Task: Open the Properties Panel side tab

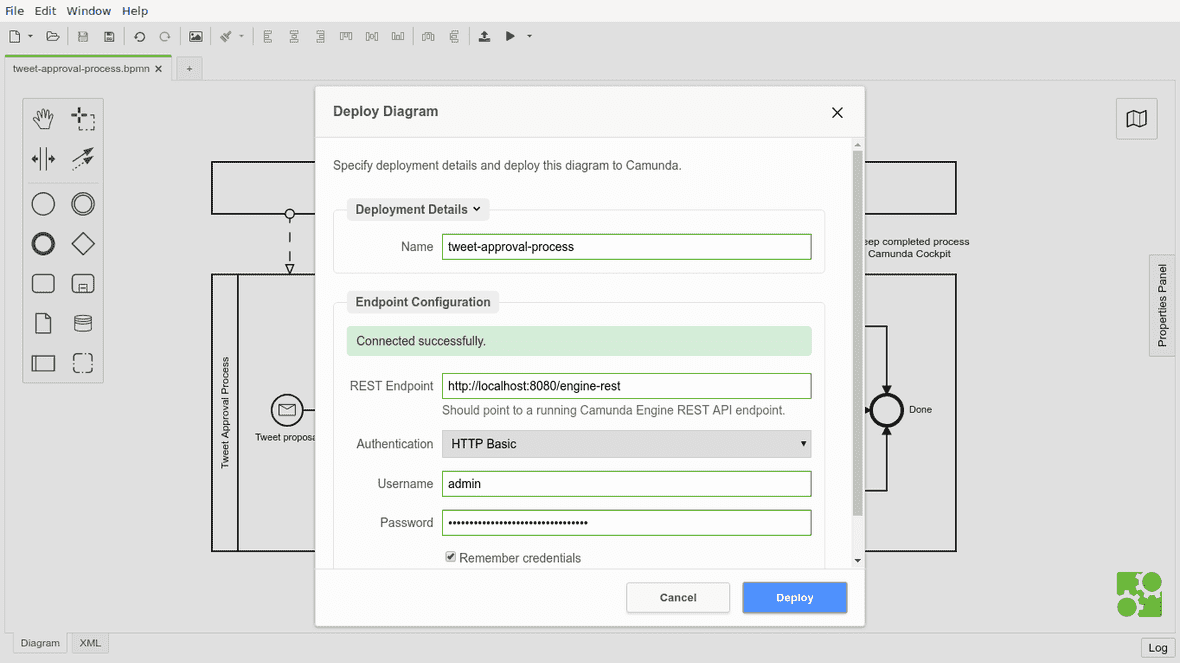Action: 1162,305
